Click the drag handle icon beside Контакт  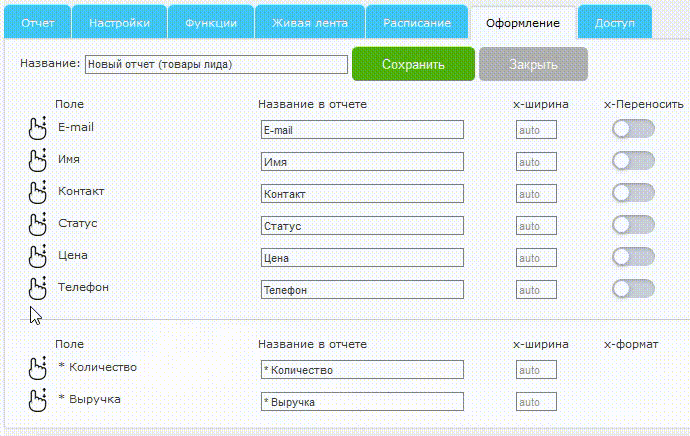click(38, 193)
